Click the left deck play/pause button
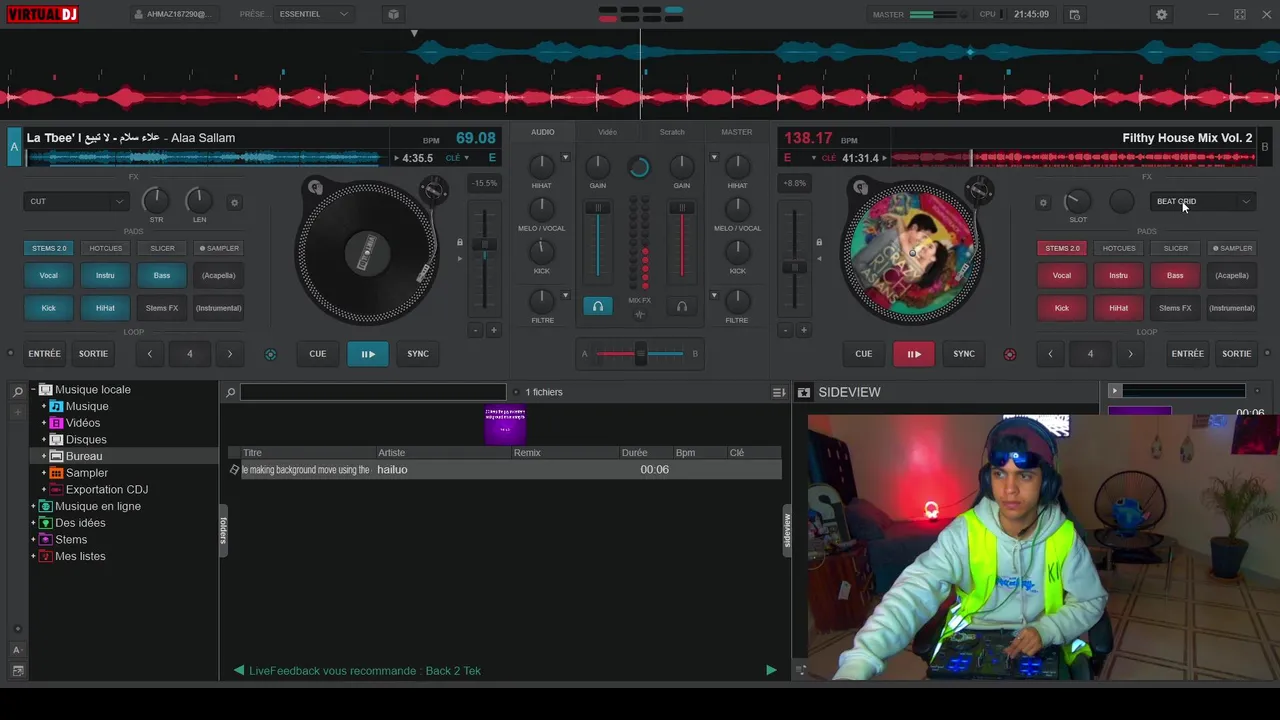The width and height of the screenshot is (1280, 720). click(x=368, y=354)
